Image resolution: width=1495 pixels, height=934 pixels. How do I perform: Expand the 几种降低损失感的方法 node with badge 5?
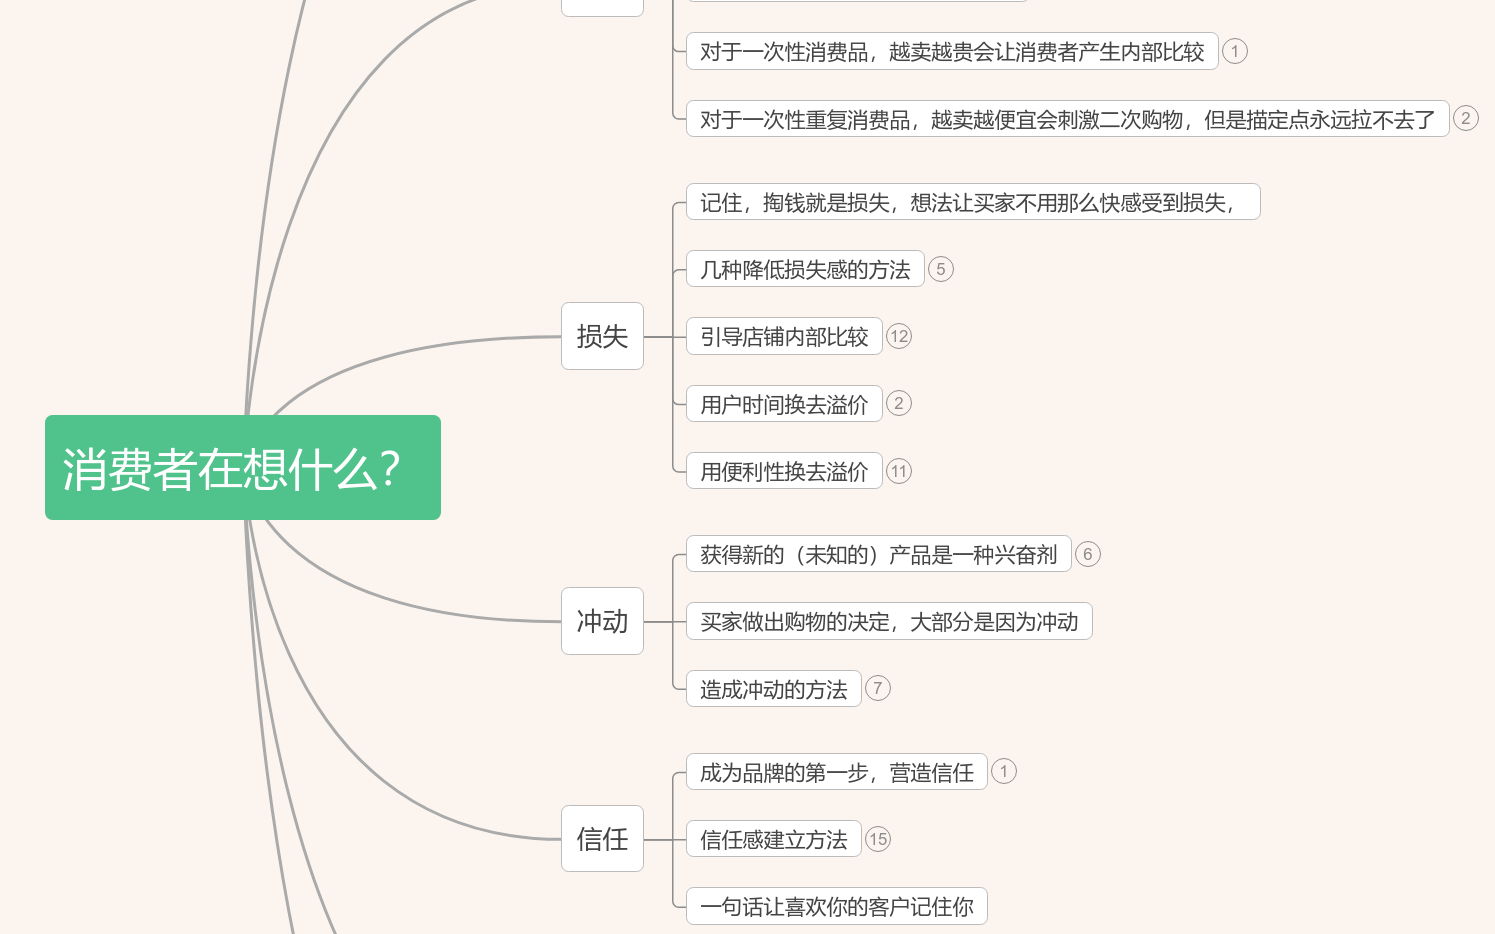(x=940, y=269)
